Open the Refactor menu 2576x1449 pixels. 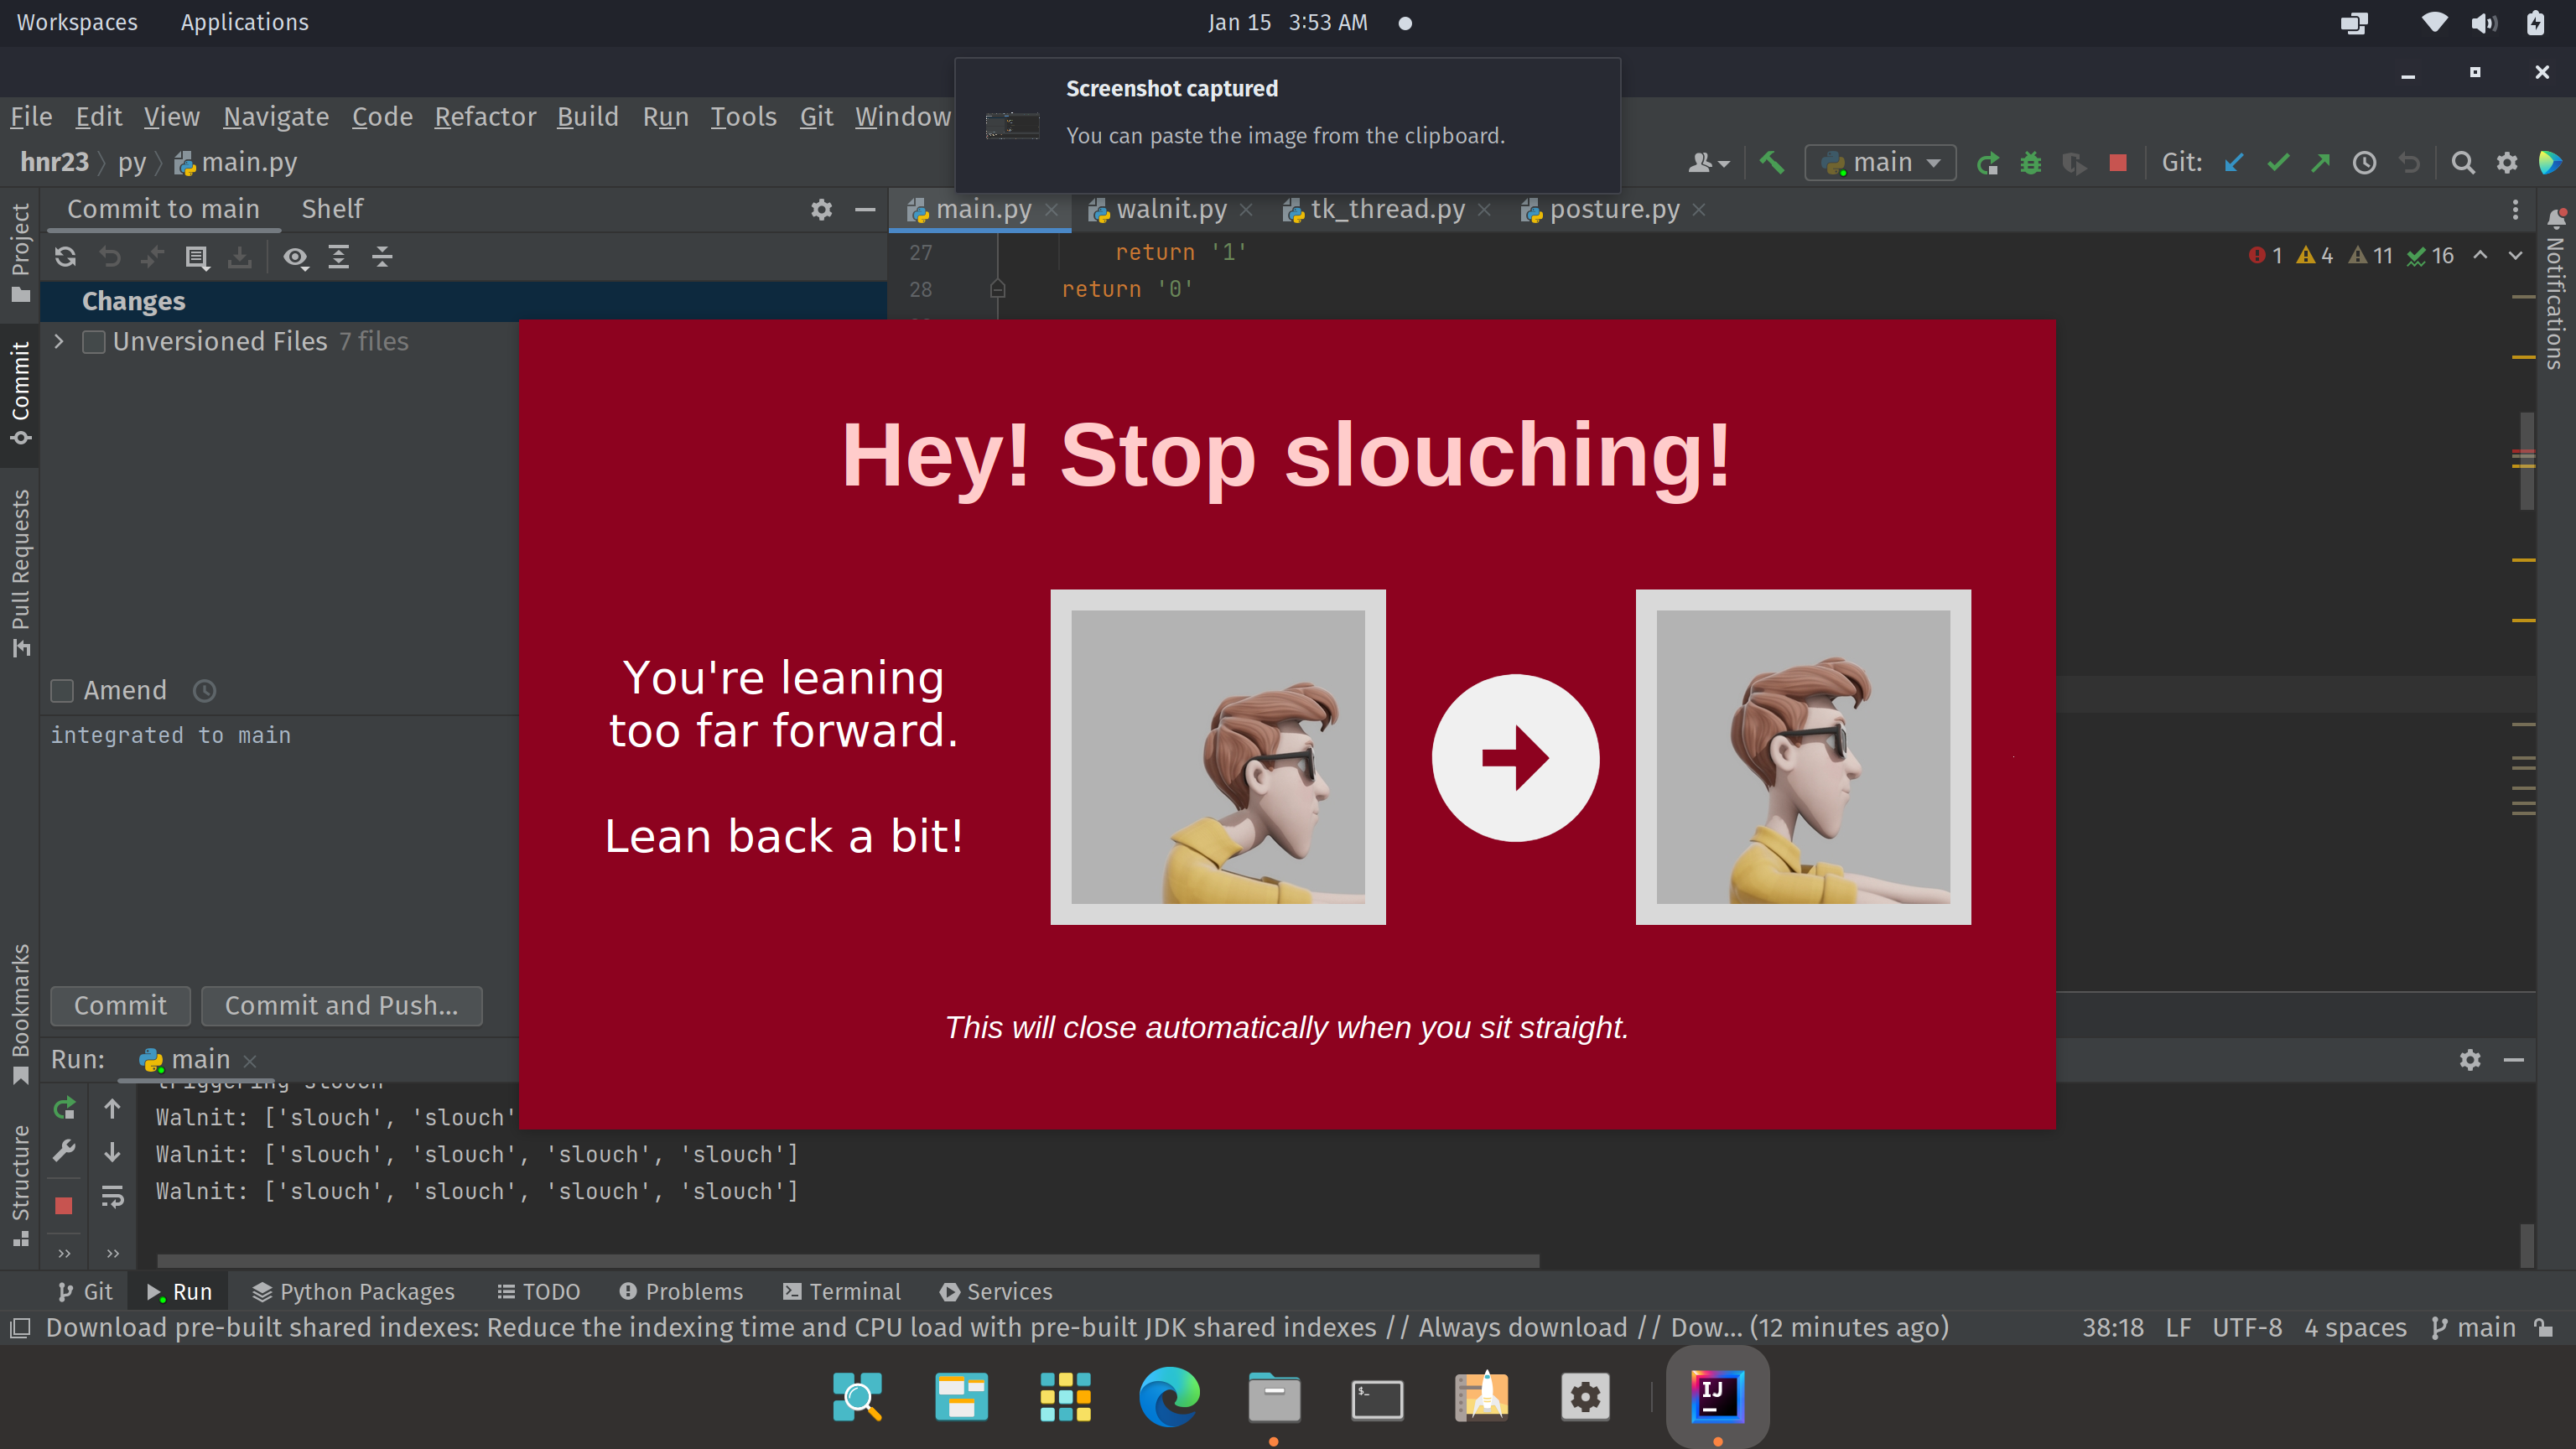pyautogui.click(x=485, y=117)
